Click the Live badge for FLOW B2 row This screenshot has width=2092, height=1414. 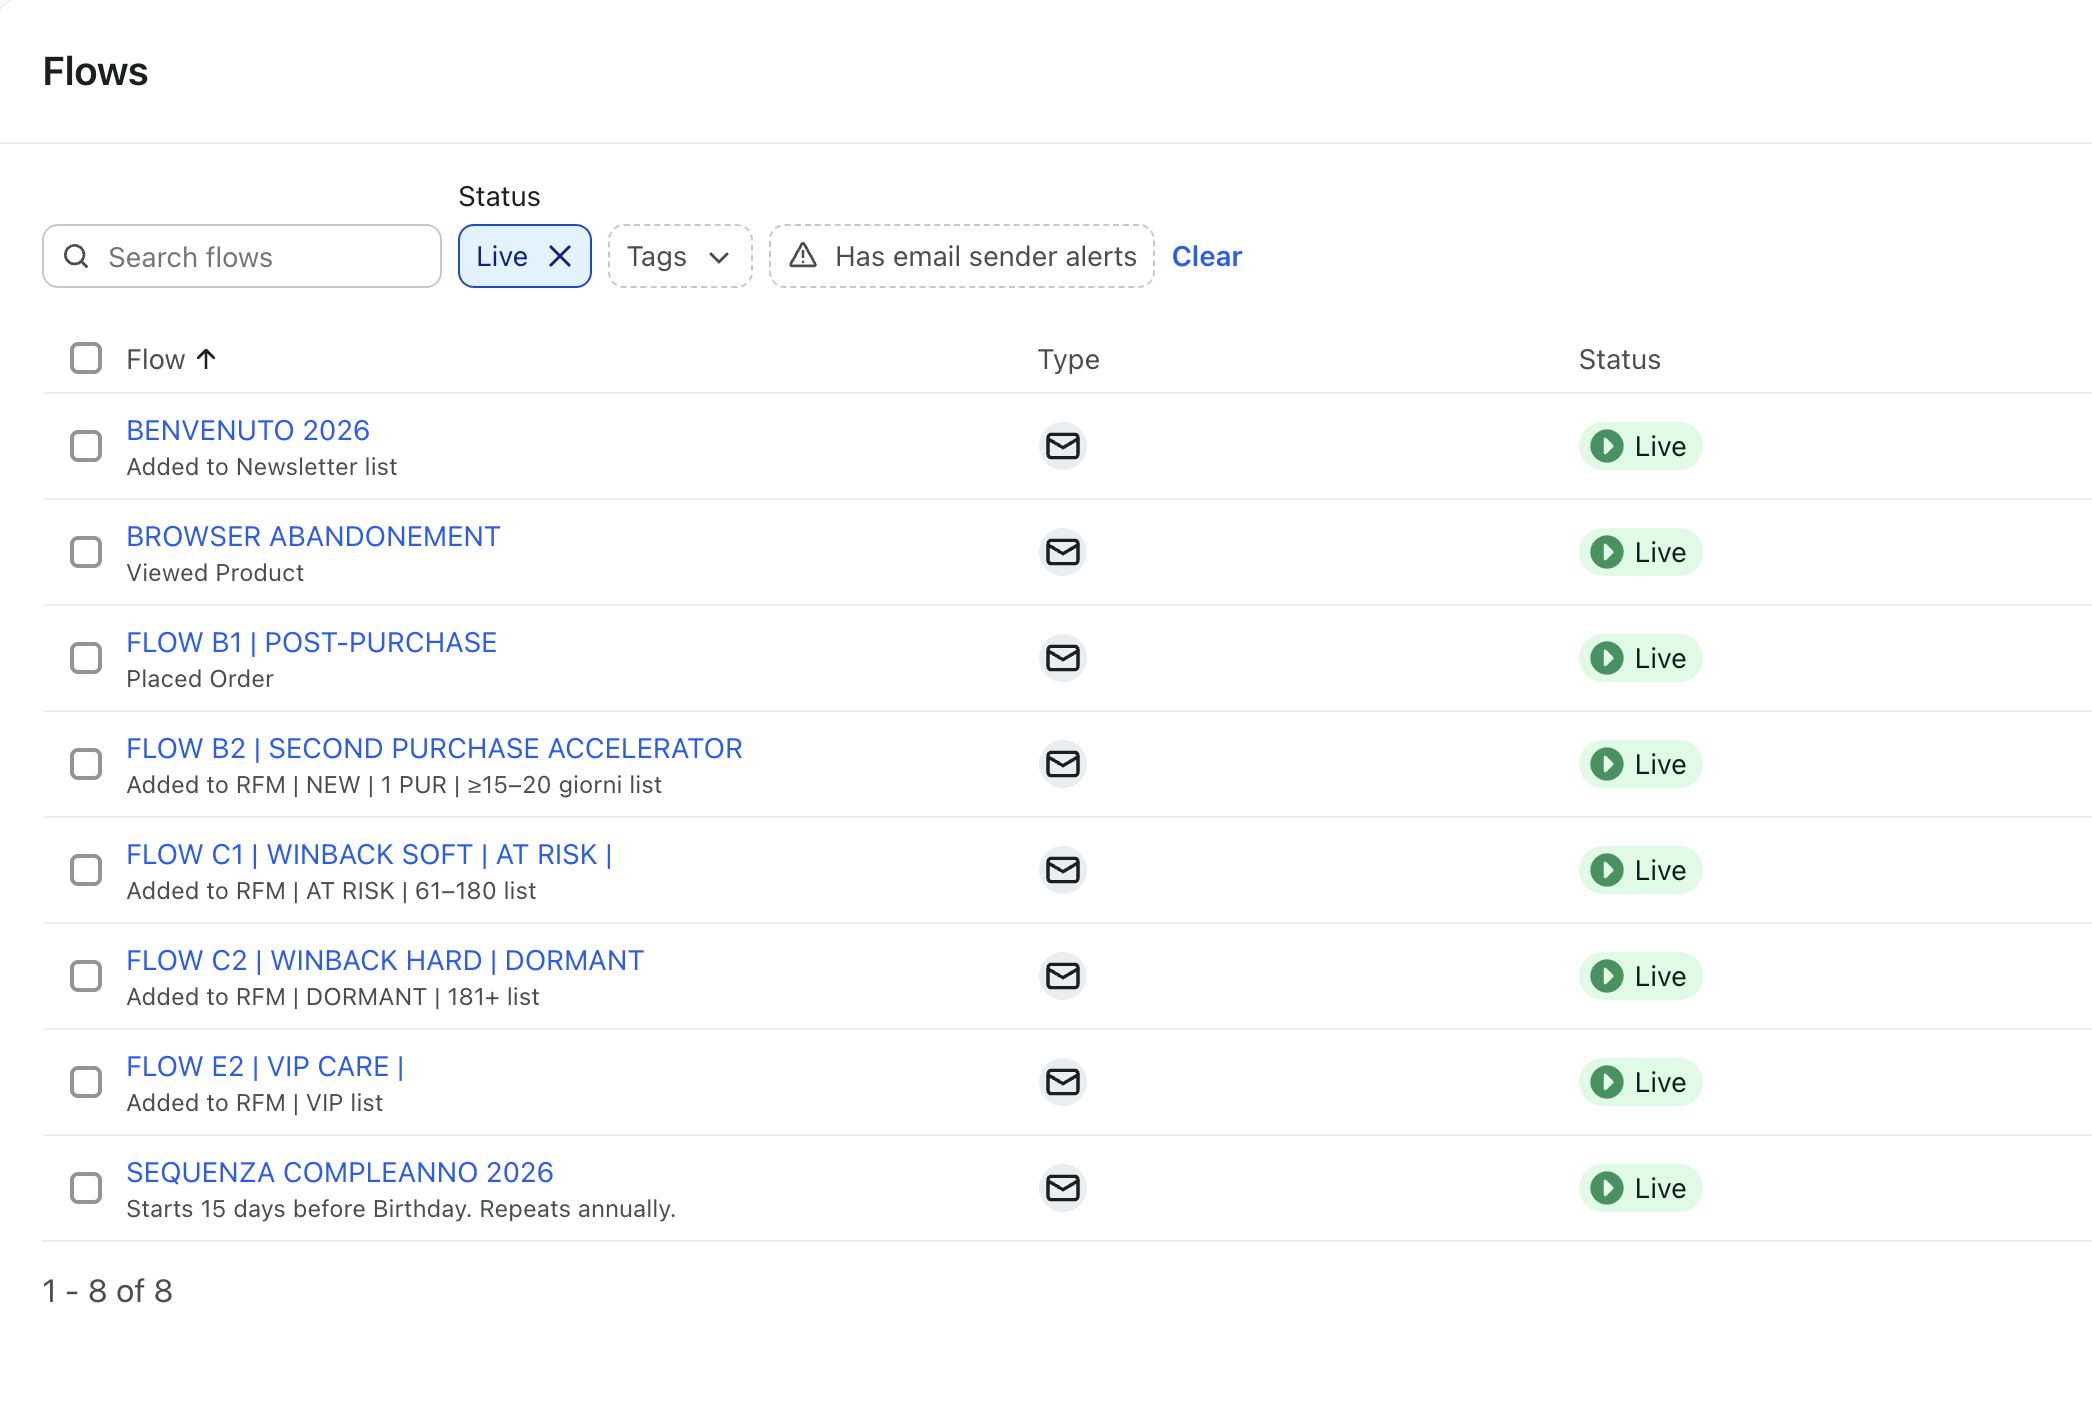[1640, 764]
